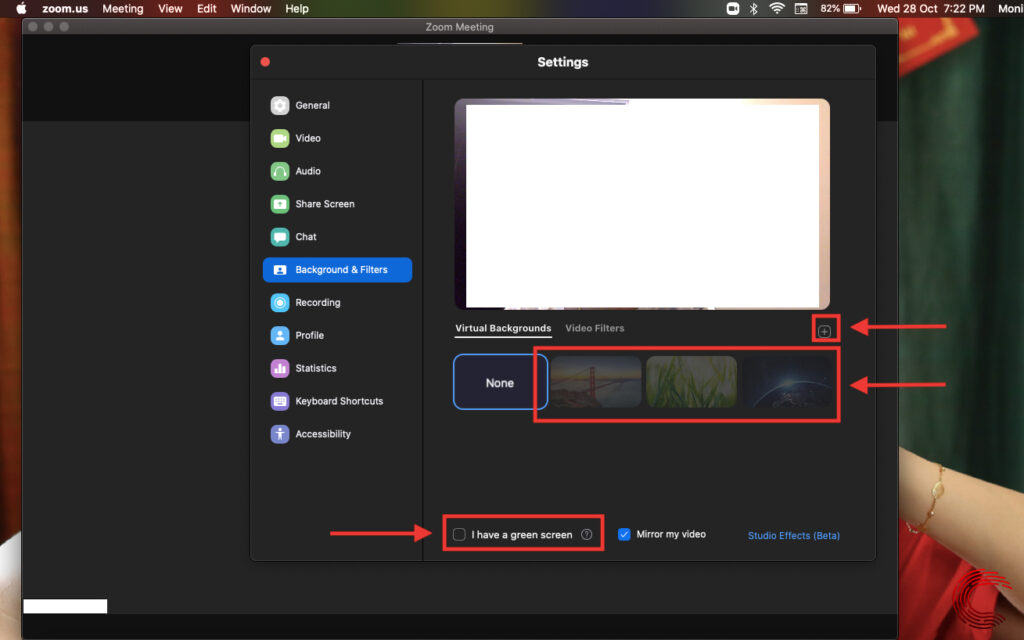Open the Accessibility settings

[311, 434]
